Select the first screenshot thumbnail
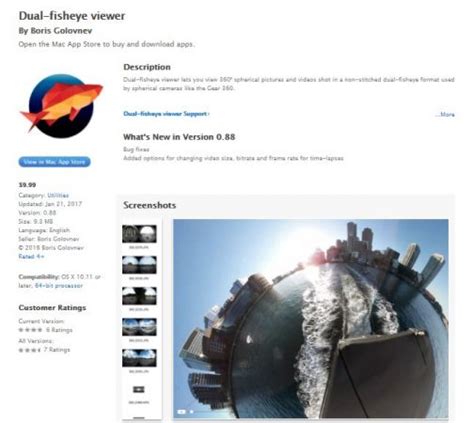The image size is (474, 423). point(139,234)
